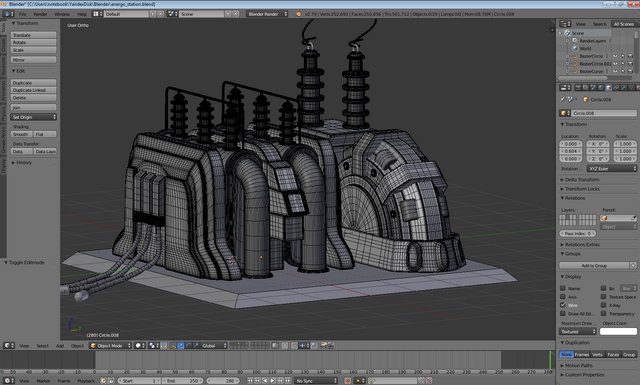This screenshot has width=640, height=385.
Task: Open the Modifiers properties tab (wrench icon)
Action: click(624, 87)
